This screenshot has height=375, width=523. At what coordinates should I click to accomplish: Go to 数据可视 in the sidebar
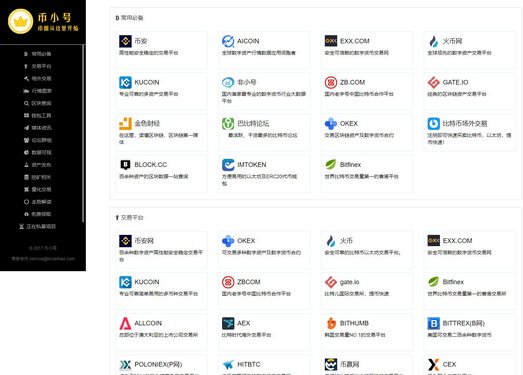pos(37,152)
